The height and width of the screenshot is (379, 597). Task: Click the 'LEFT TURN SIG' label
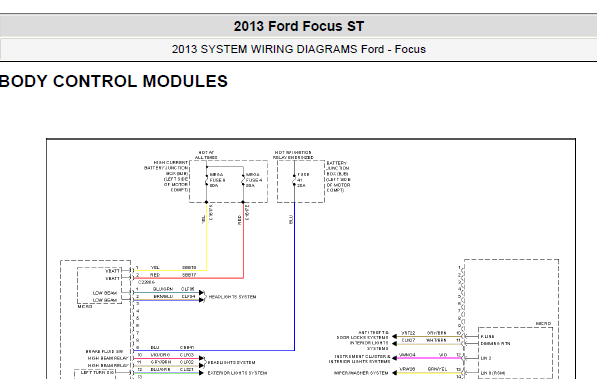[x=97, y=373]
